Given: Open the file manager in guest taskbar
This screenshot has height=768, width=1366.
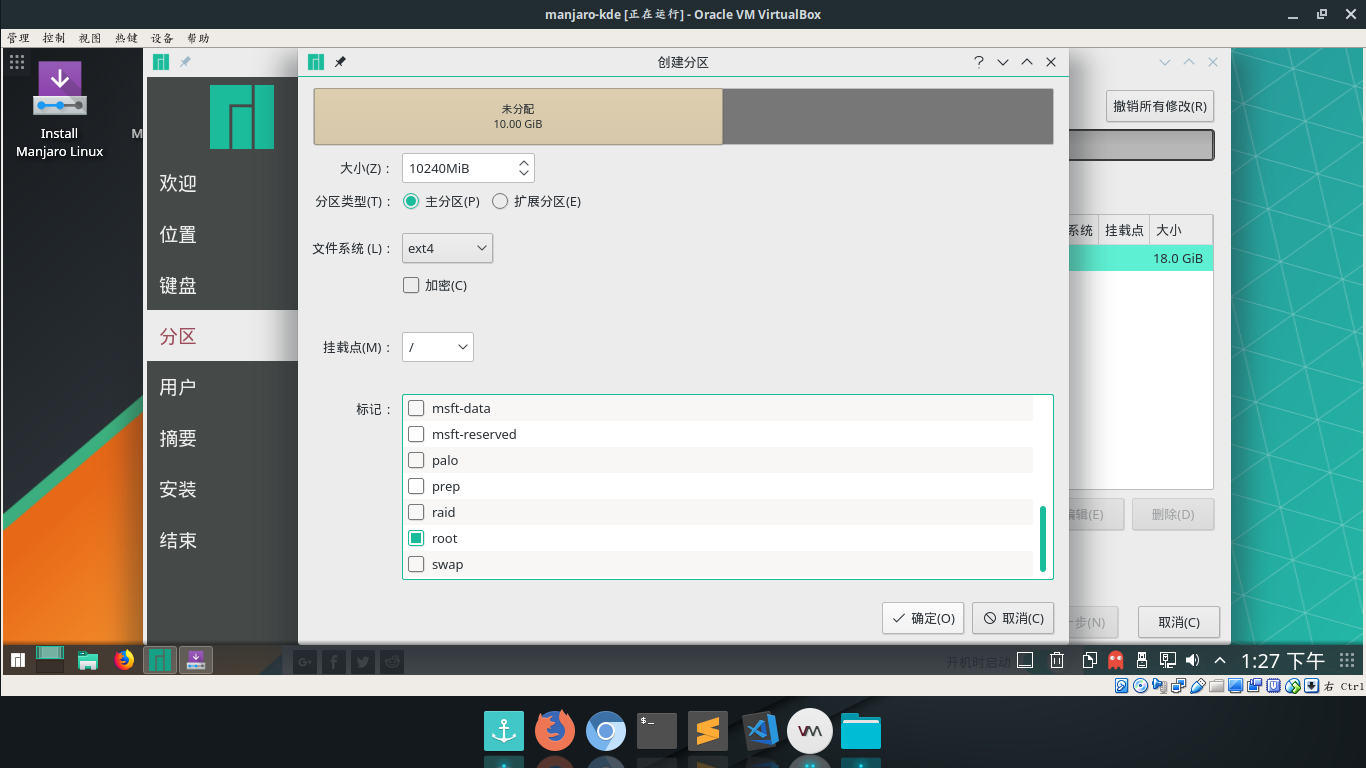Looking at the screenshot, I should point(87,660).
